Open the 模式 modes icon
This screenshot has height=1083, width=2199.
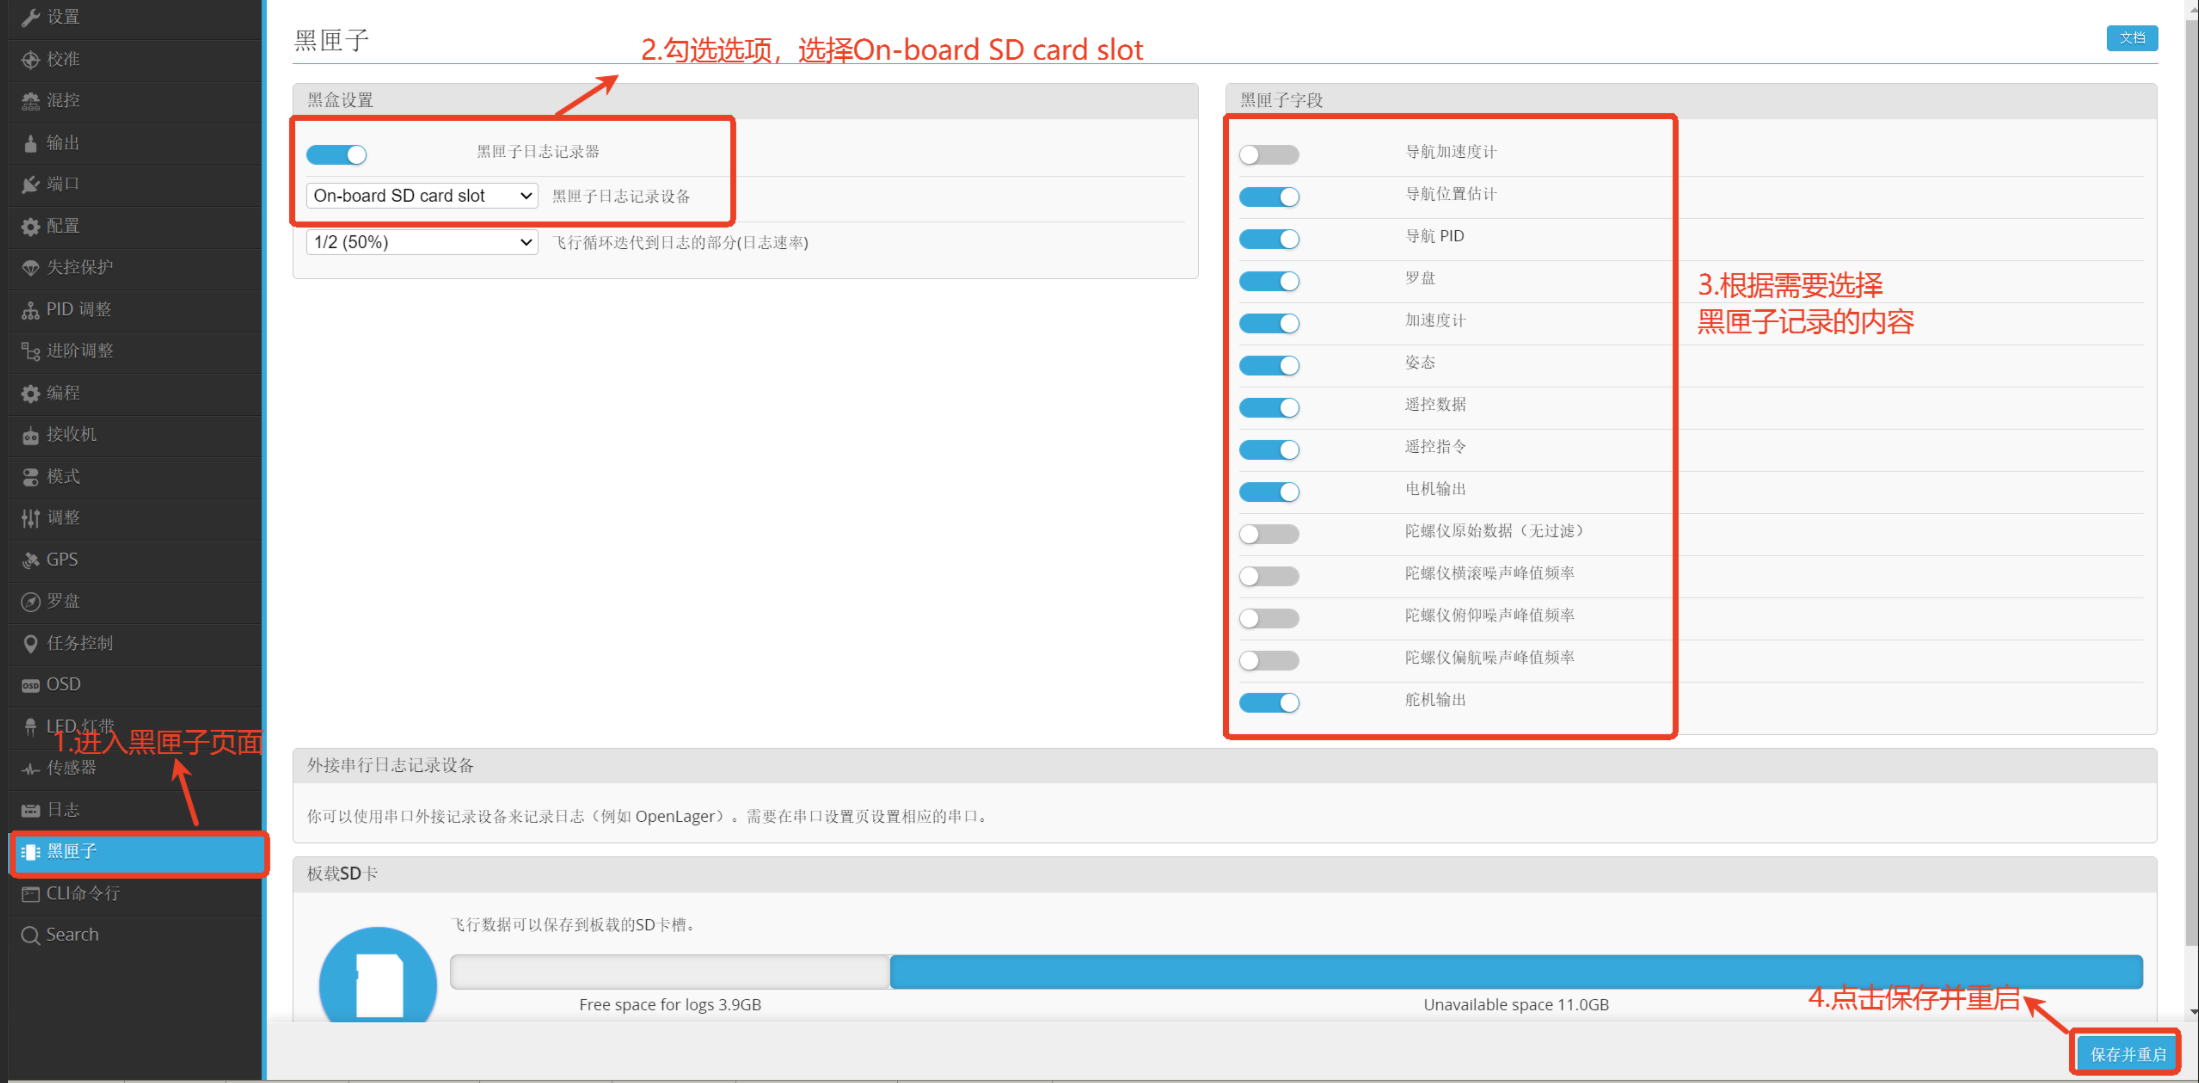pyautogui.click(x=31, y=477)
